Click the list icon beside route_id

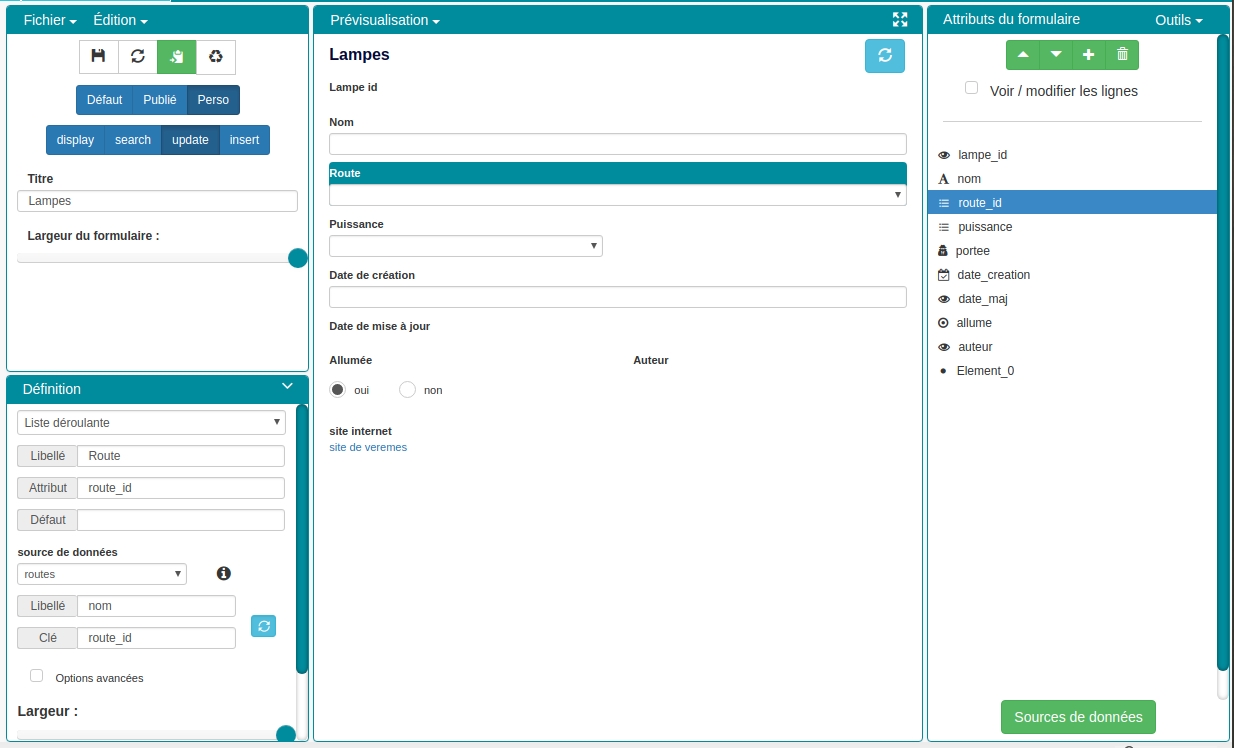point(944,203)
